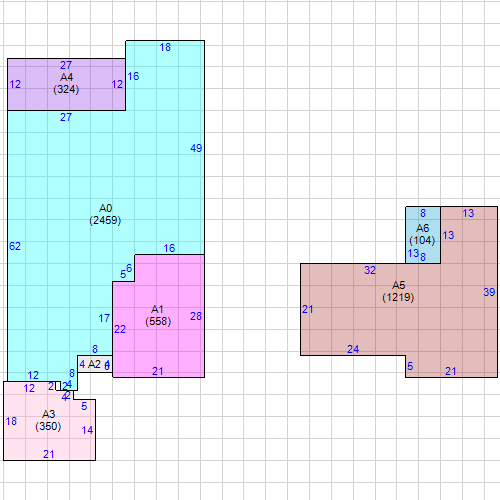Click the 28 dimension on A1's right side
Viewport: 500px width, 500px height.
[x=196, y=316]
